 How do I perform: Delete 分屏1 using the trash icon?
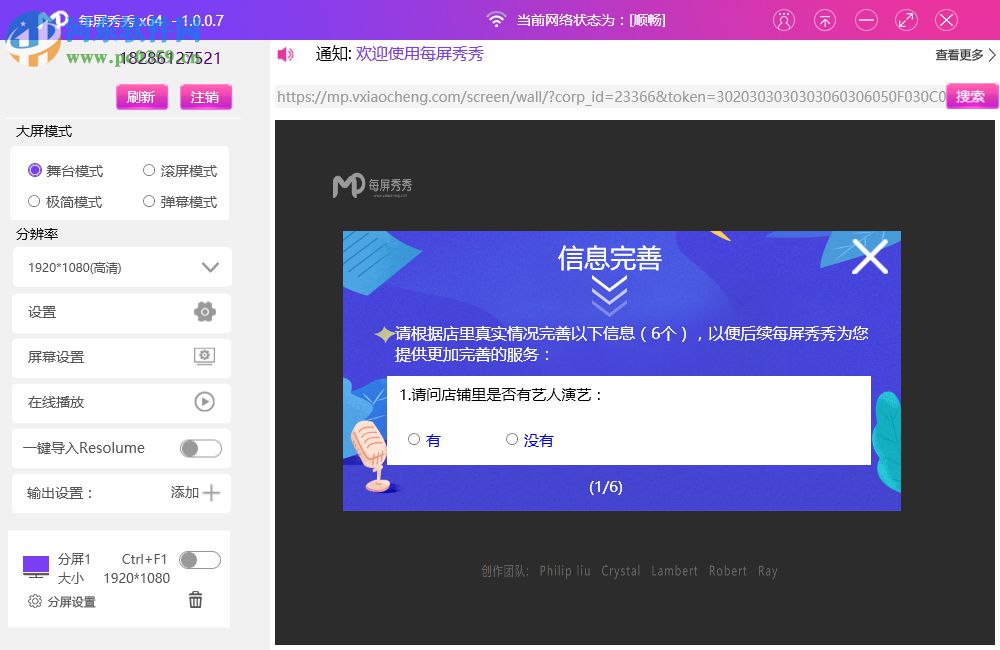tap(195, 599)
